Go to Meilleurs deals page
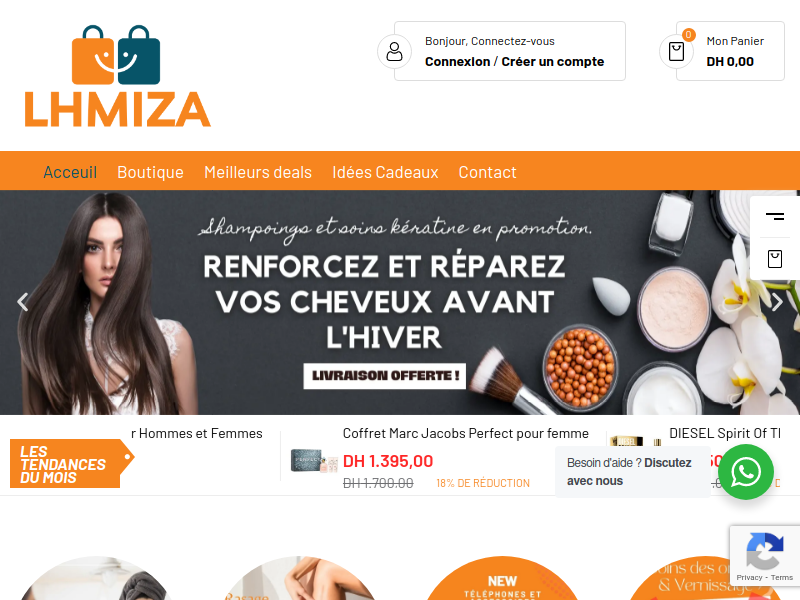 click(x=258, y=172)
